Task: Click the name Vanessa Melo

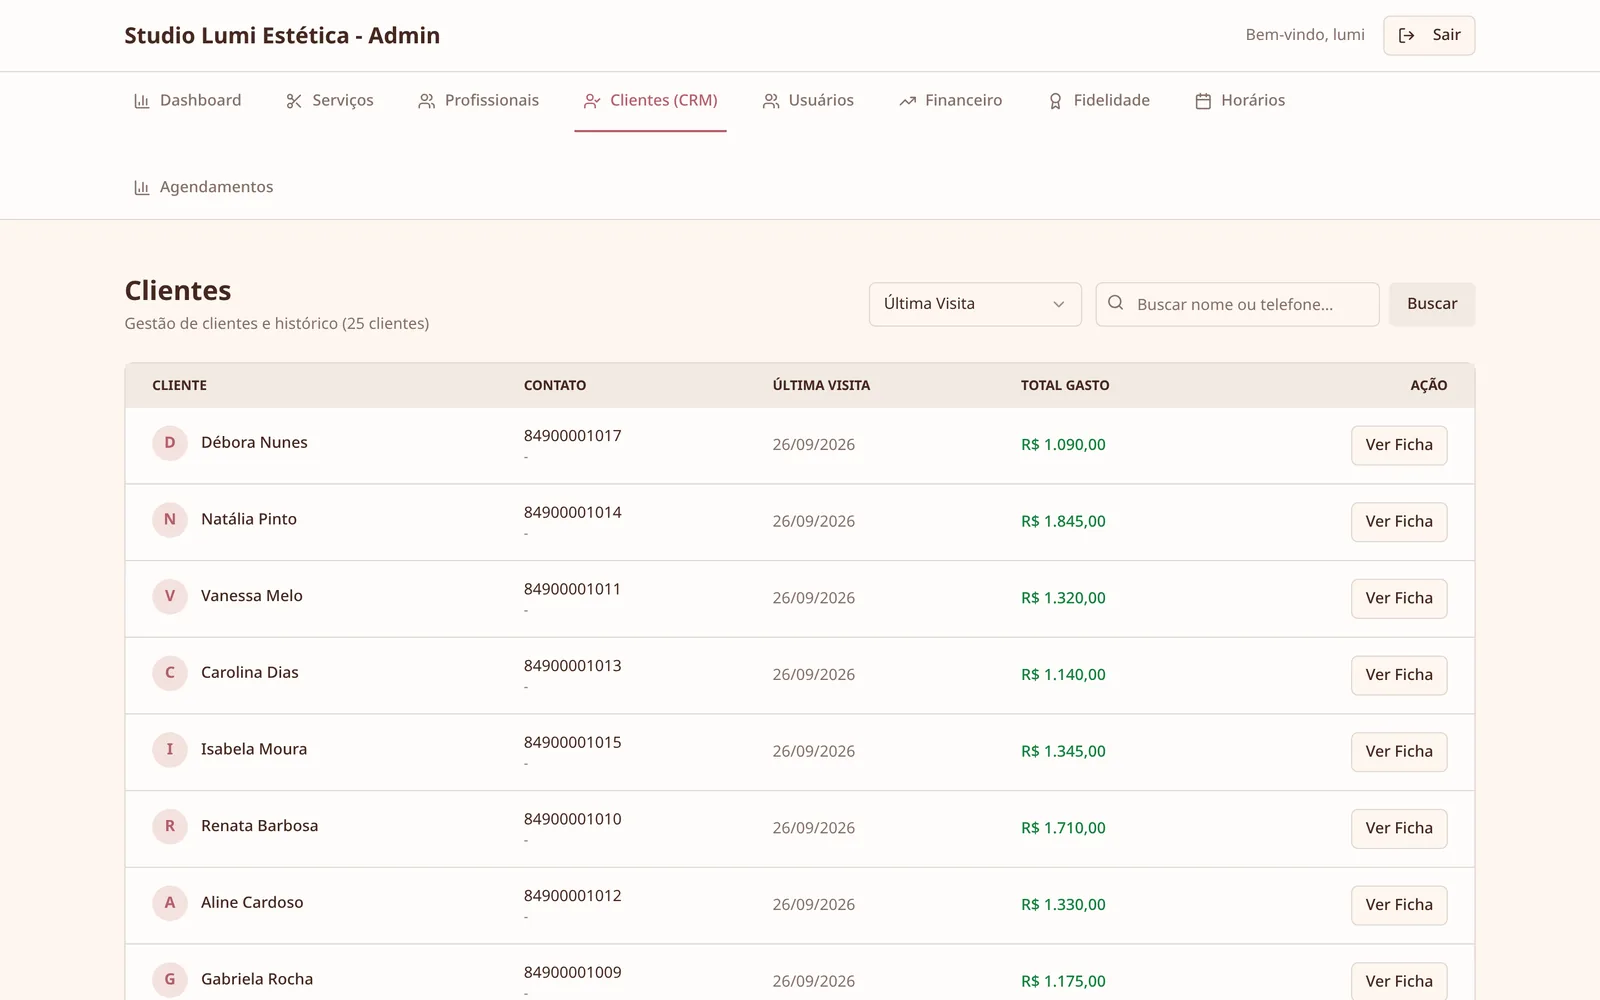Action: 252,596
